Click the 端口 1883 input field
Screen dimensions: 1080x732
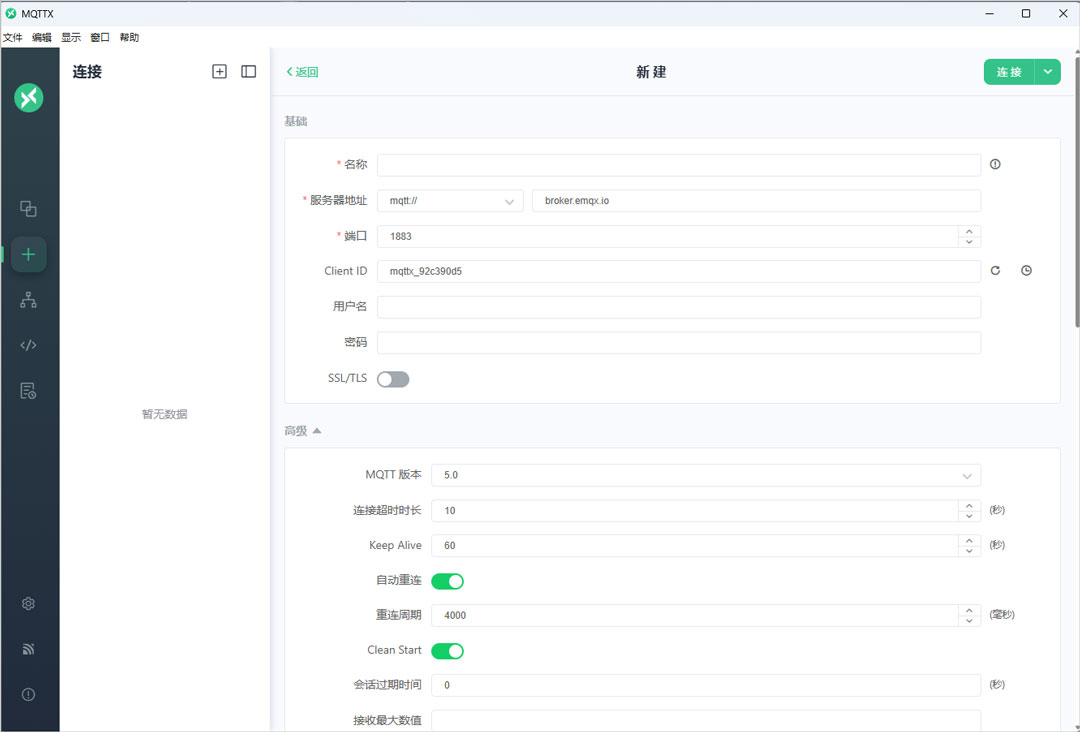pyautogui.click(x=667, y=236)
